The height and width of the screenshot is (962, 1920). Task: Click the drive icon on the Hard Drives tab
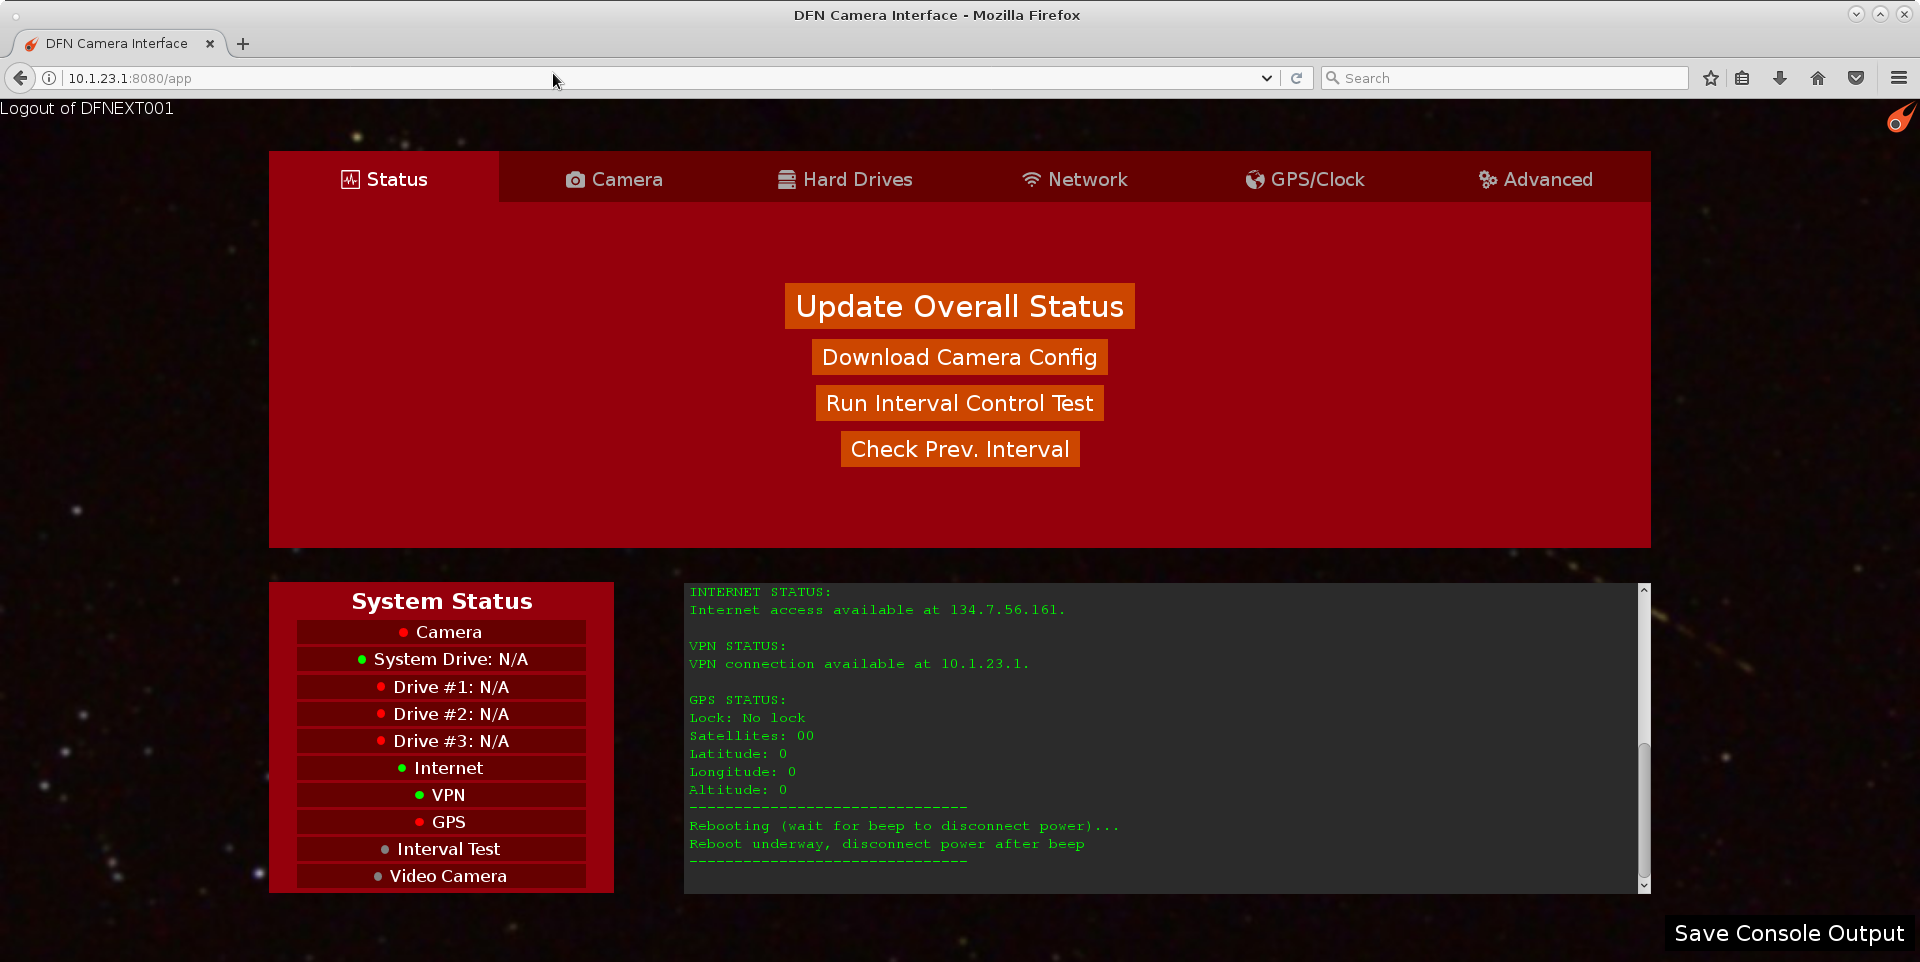[787, 179]
